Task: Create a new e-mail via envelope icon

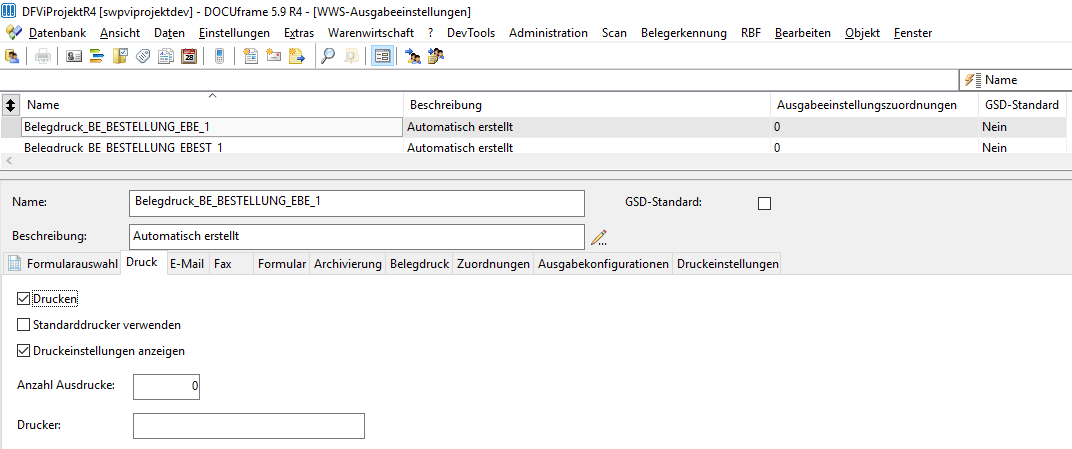Action: pos(273,56)
